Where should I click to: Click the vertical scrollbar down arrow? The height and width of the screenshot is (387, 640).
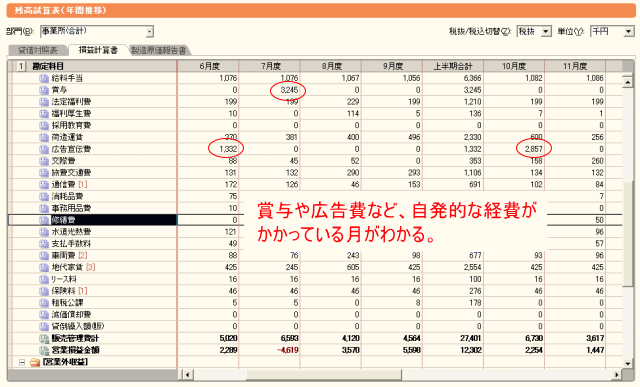pos(628,363)
